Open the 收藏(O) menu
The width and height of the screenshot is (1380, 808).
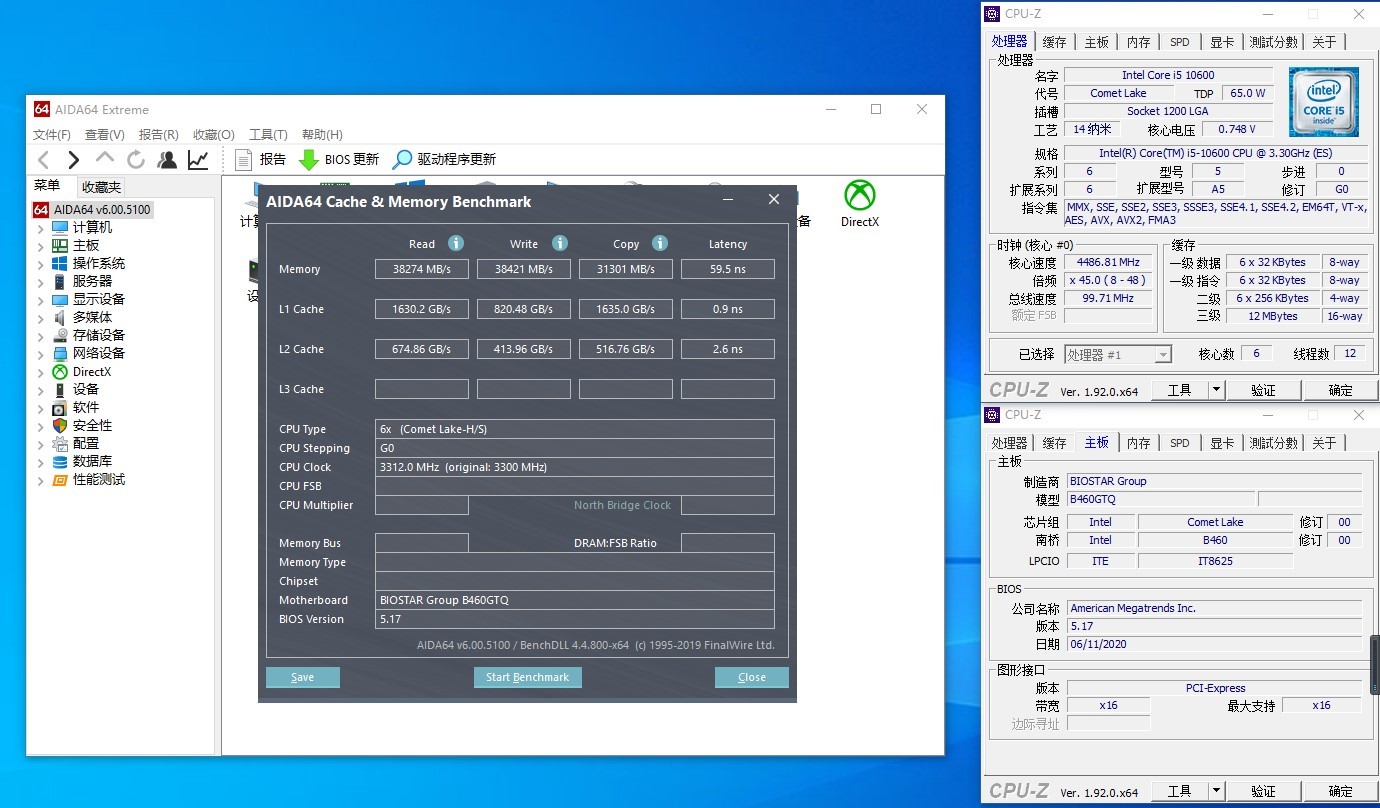pyautogui.click(x=214, y=134)
